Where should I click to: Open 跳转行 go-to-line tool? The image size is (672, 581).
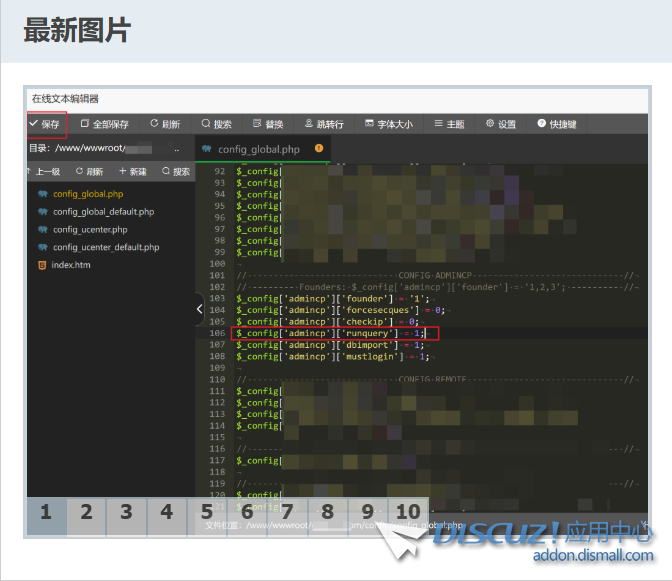point(323,124)
